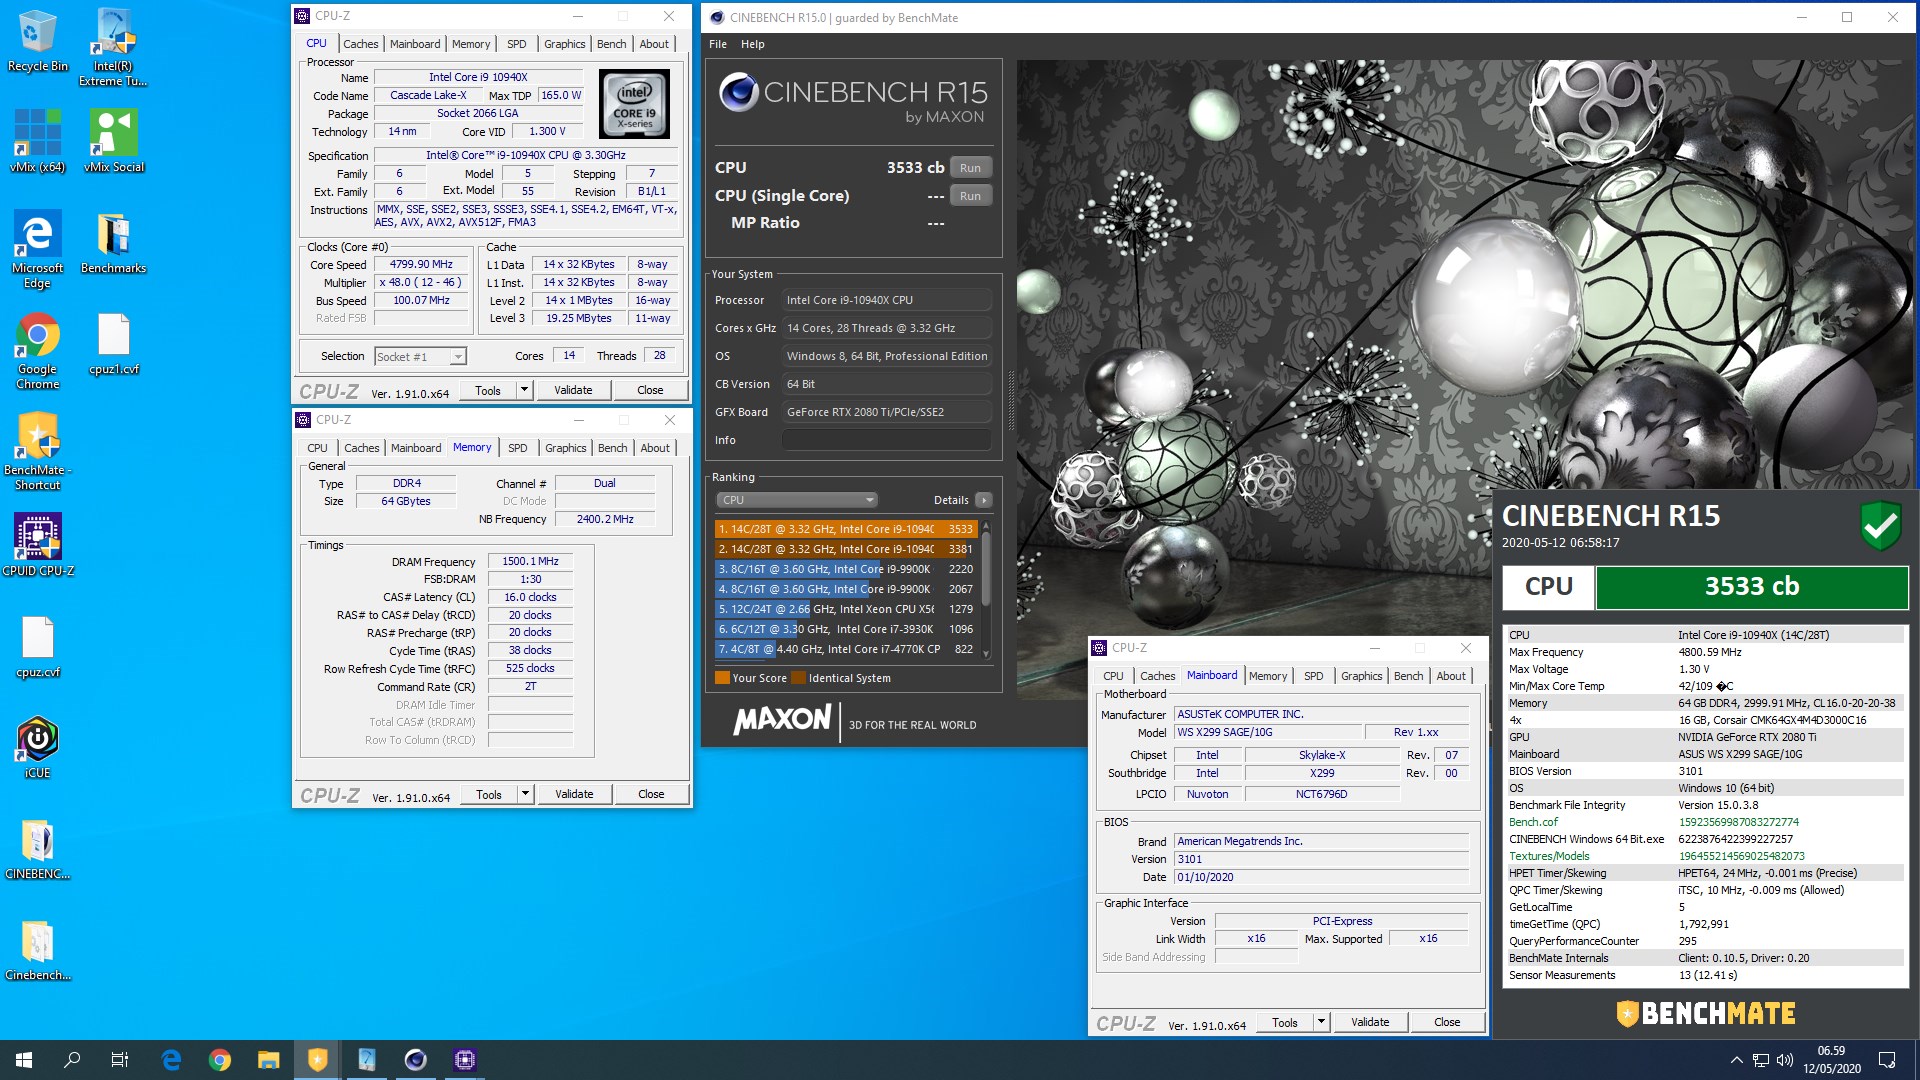1920x1080 pixels.
Task: Launch Microsoft Edge desktop icon
Action: 37,249
